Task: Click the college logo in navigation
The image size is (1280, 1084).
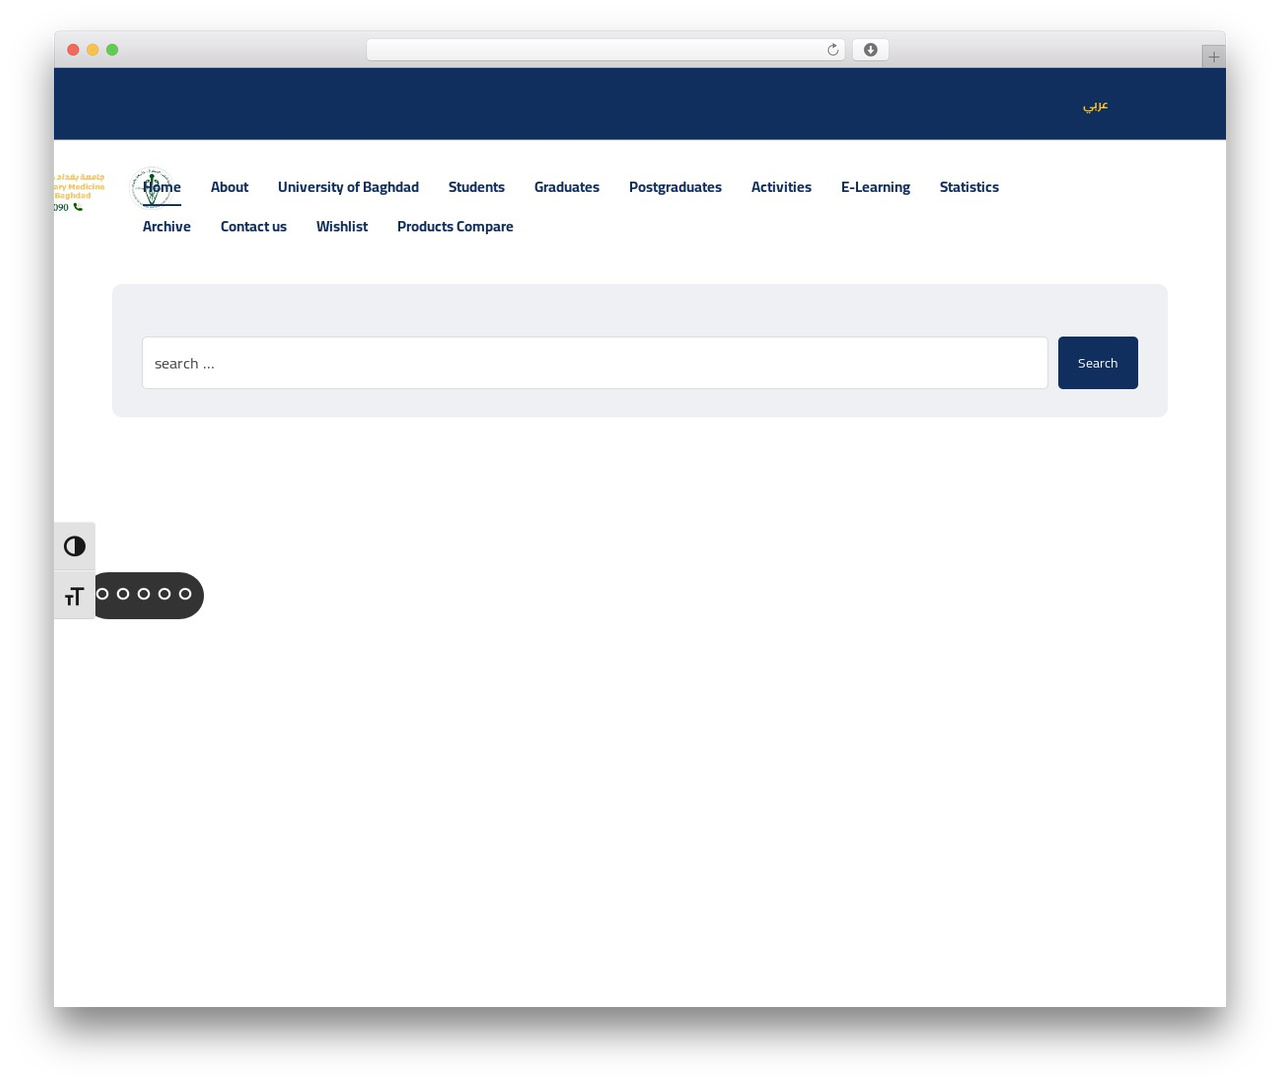Action: 151,187
